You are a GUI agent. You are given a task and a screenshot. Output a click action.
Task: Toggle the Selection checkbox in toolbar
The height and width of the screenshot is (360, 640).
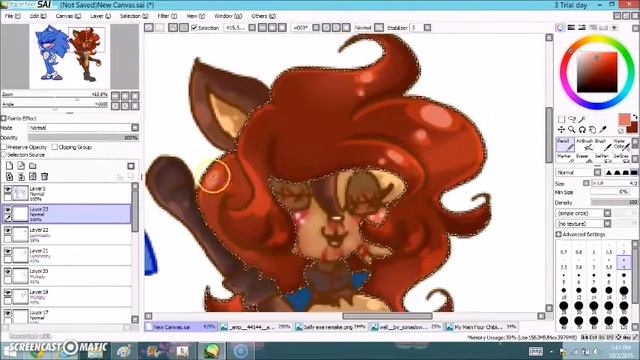pyautogui.click(x=194, y=28)
